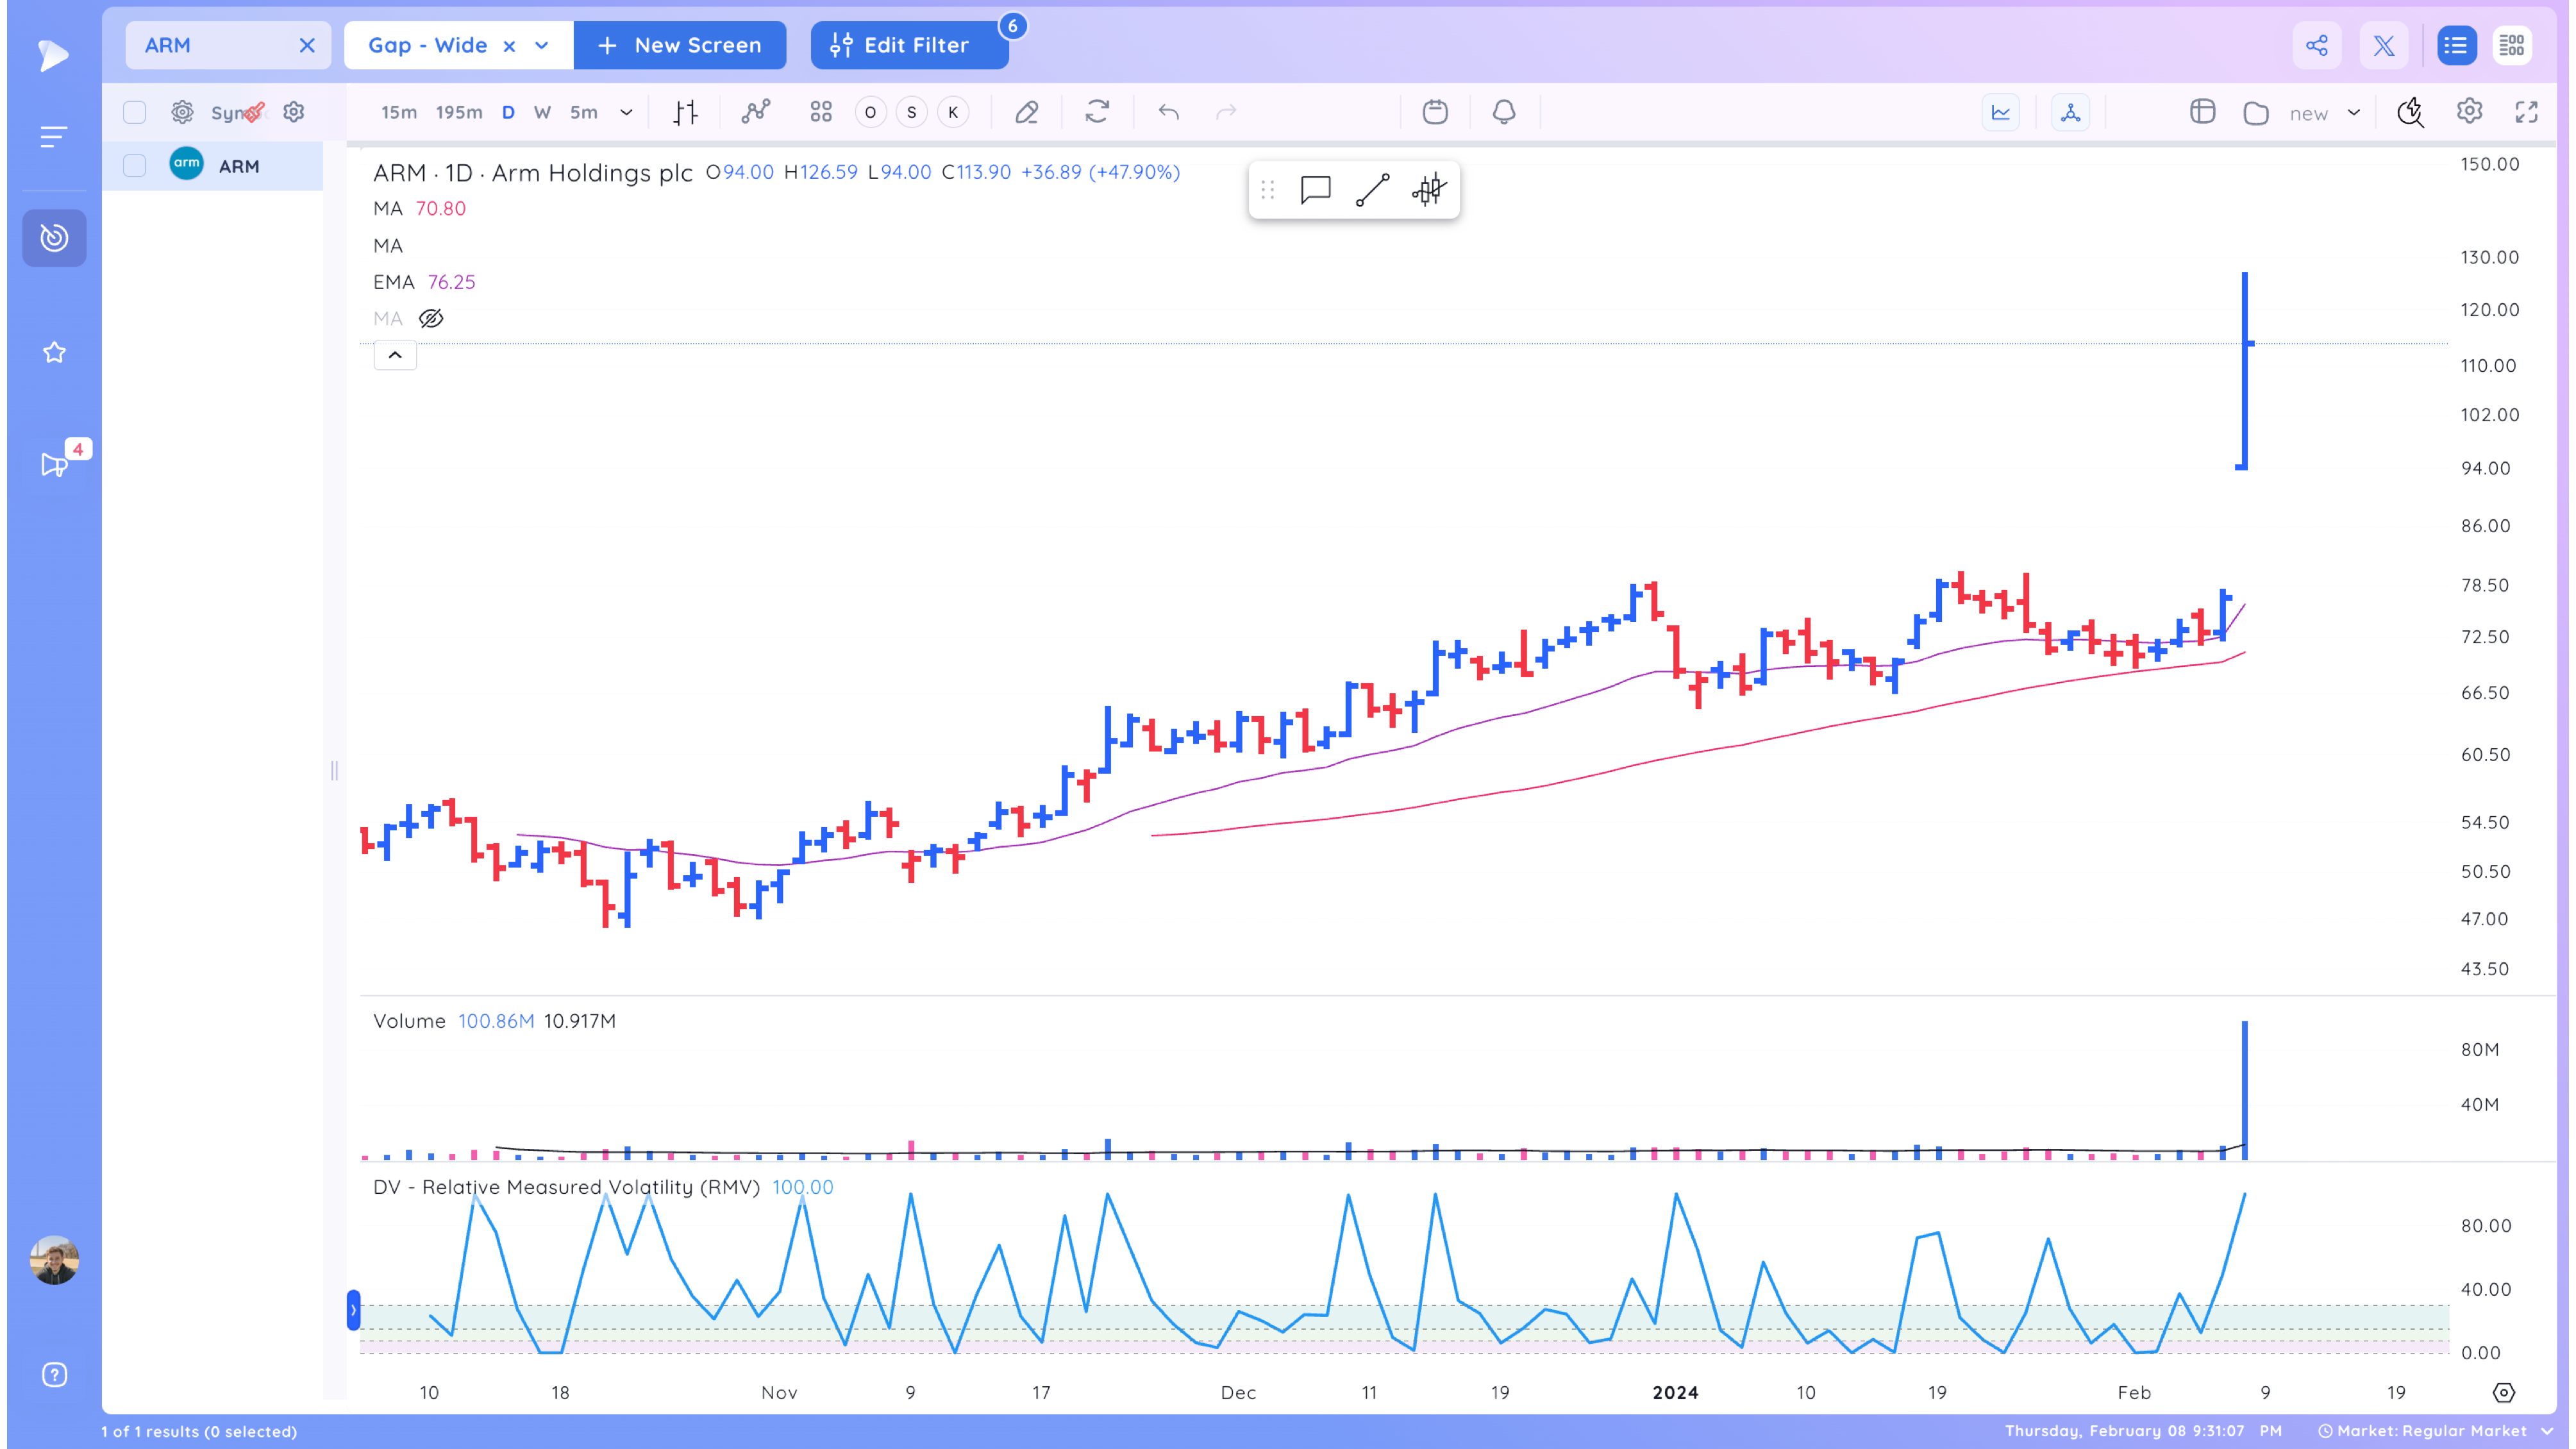The image size is (2576, 1449).
Task: Share to X (Twitter) icon
Action: [2384, 45]
